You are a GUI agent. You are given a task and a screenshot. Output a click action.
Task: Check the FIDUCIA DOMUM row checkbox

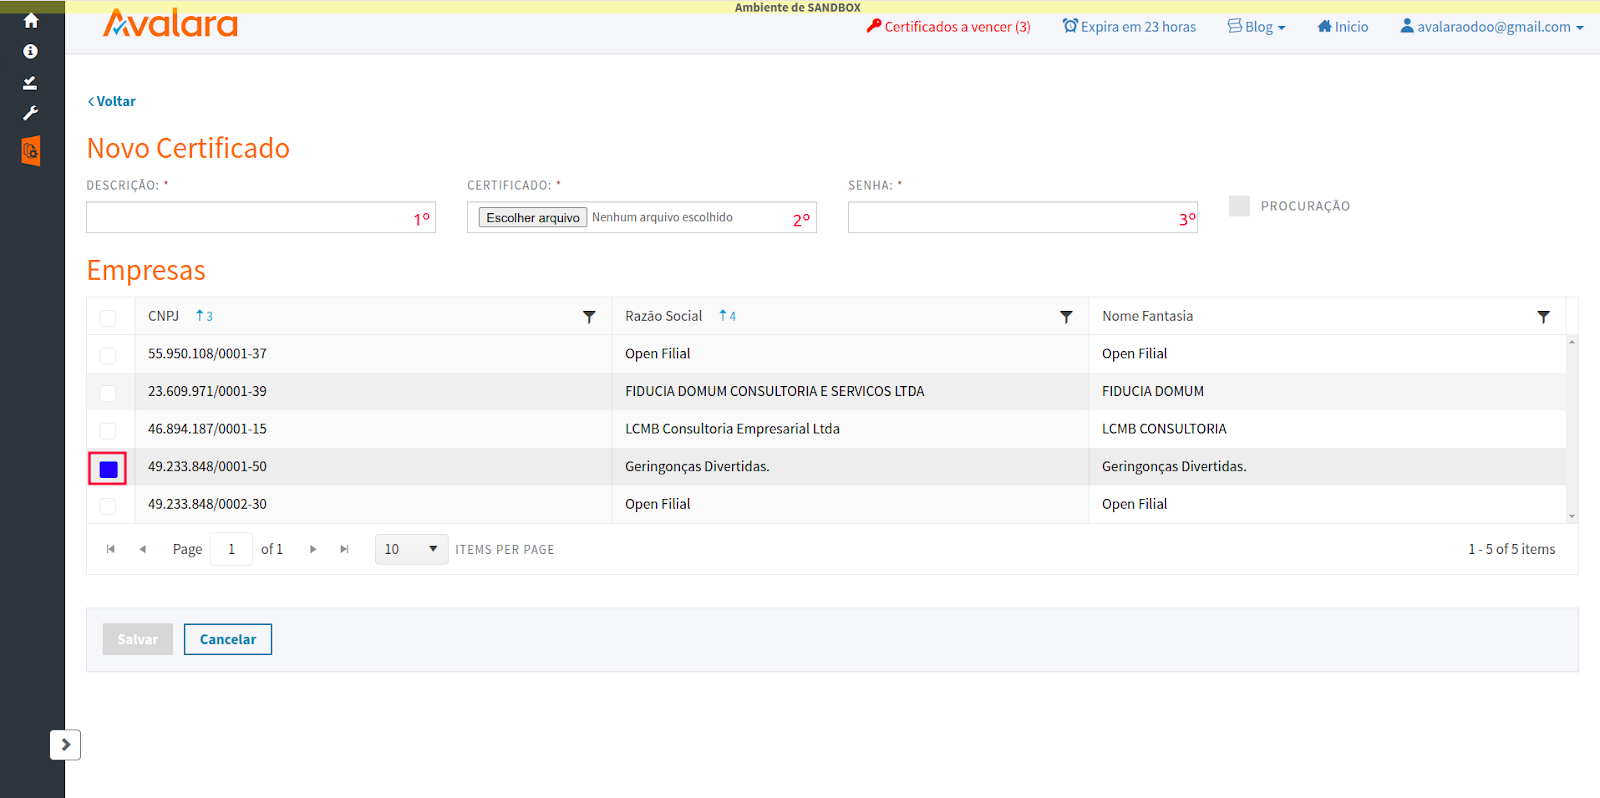click(108, 393)
